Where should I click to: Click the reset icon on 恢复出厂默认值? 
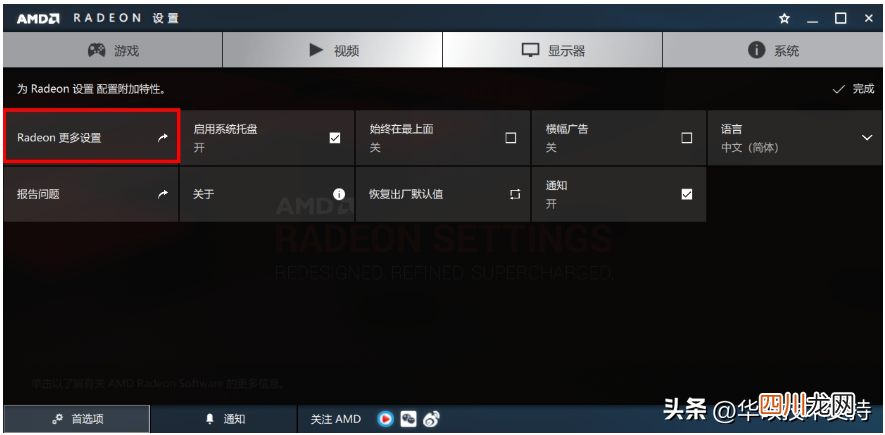click(x=515, y=194)
